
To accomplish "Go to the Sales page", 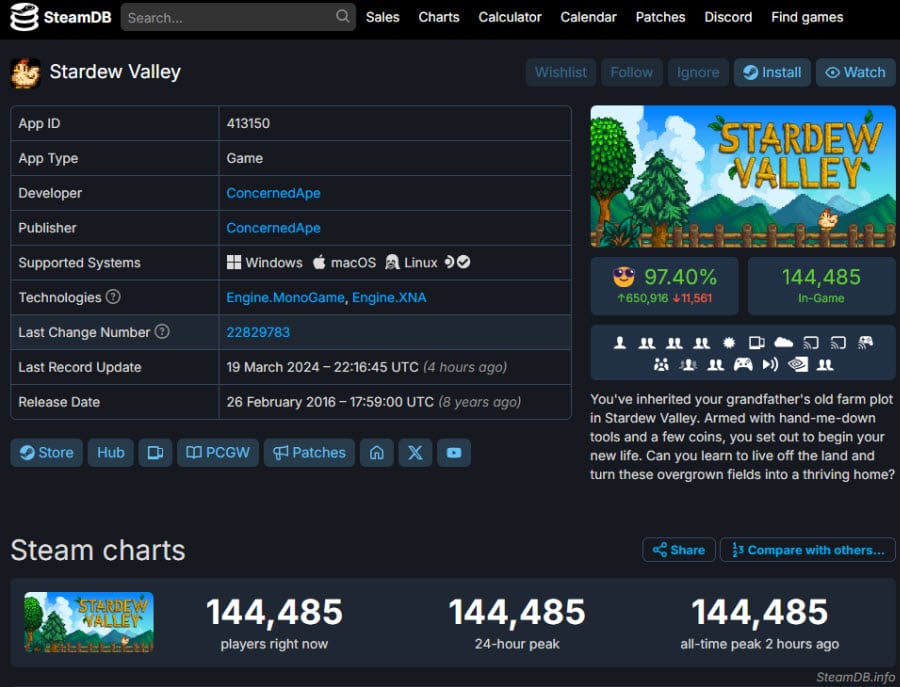I will click(382, 17).
